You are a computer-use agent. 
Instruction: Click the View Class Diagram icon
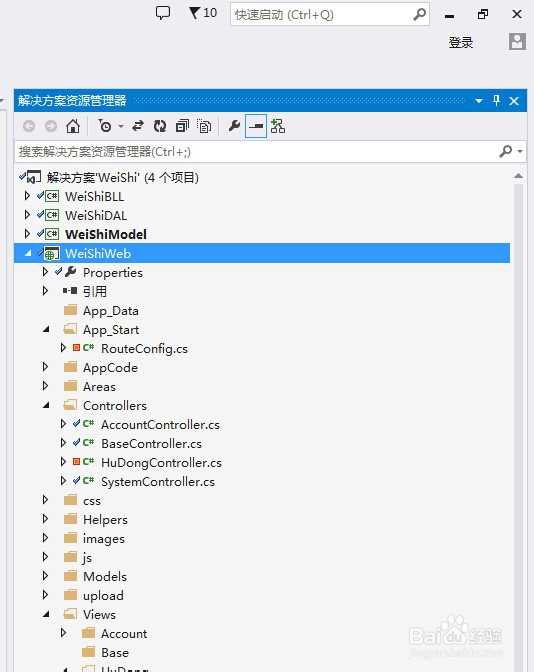[x=278, y=126]
